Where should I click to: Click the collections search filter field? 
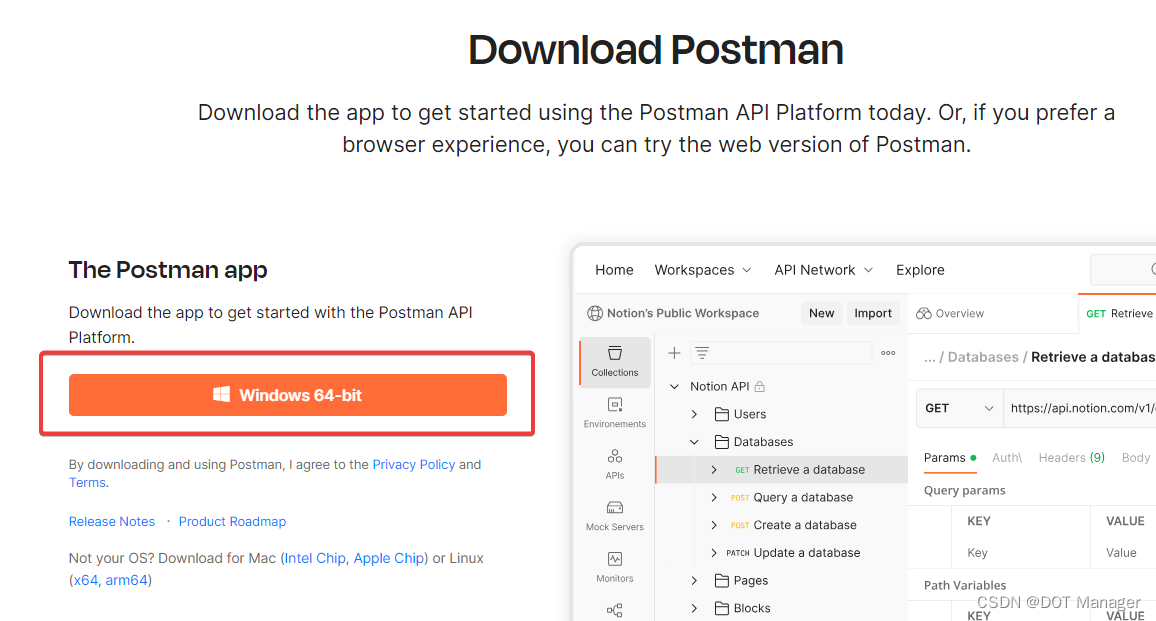coord(781,353)
